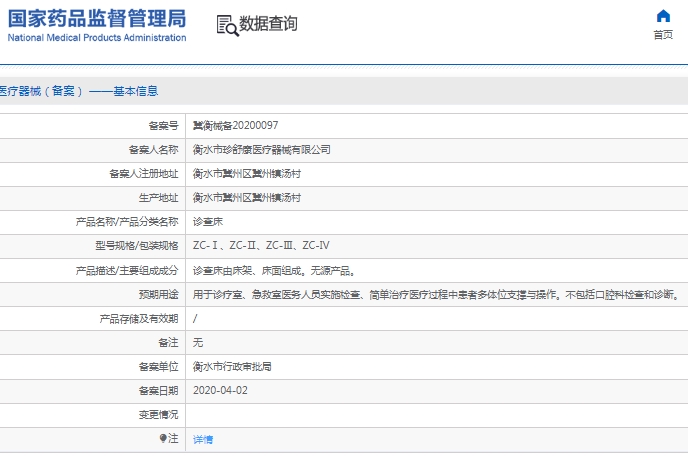The width and height of the screenshot is (688, 461).
Task: Click the 预期用途 description text
Action: (x=437, y=295)
